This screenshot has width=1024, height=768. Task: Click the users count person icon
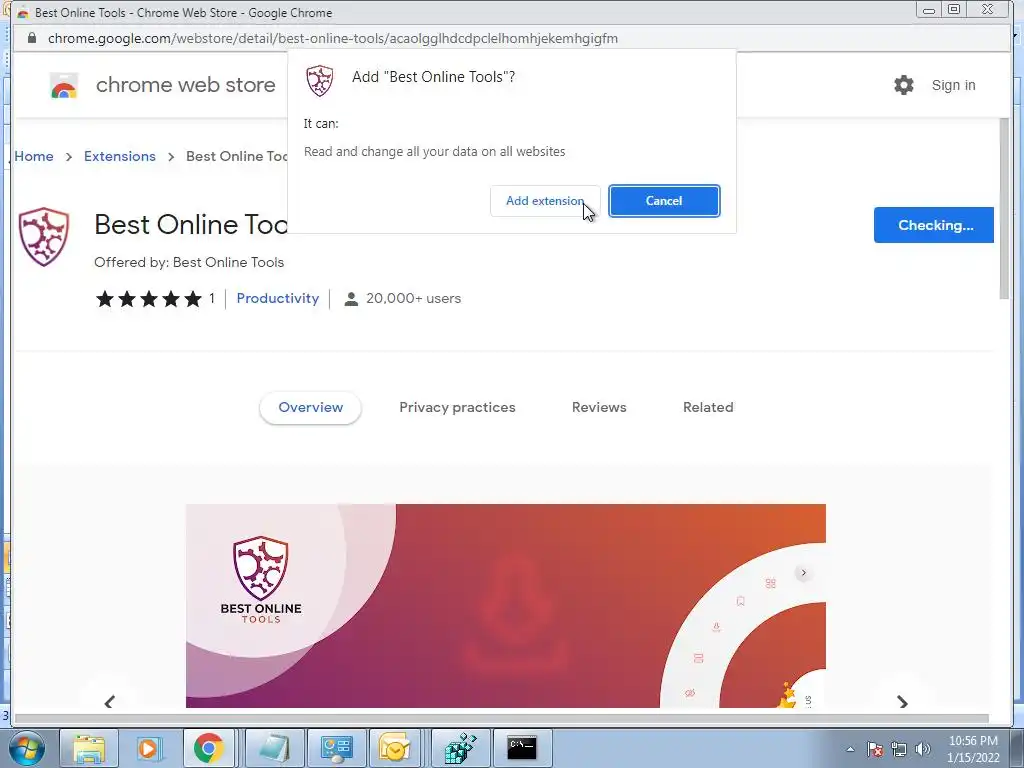351,299
